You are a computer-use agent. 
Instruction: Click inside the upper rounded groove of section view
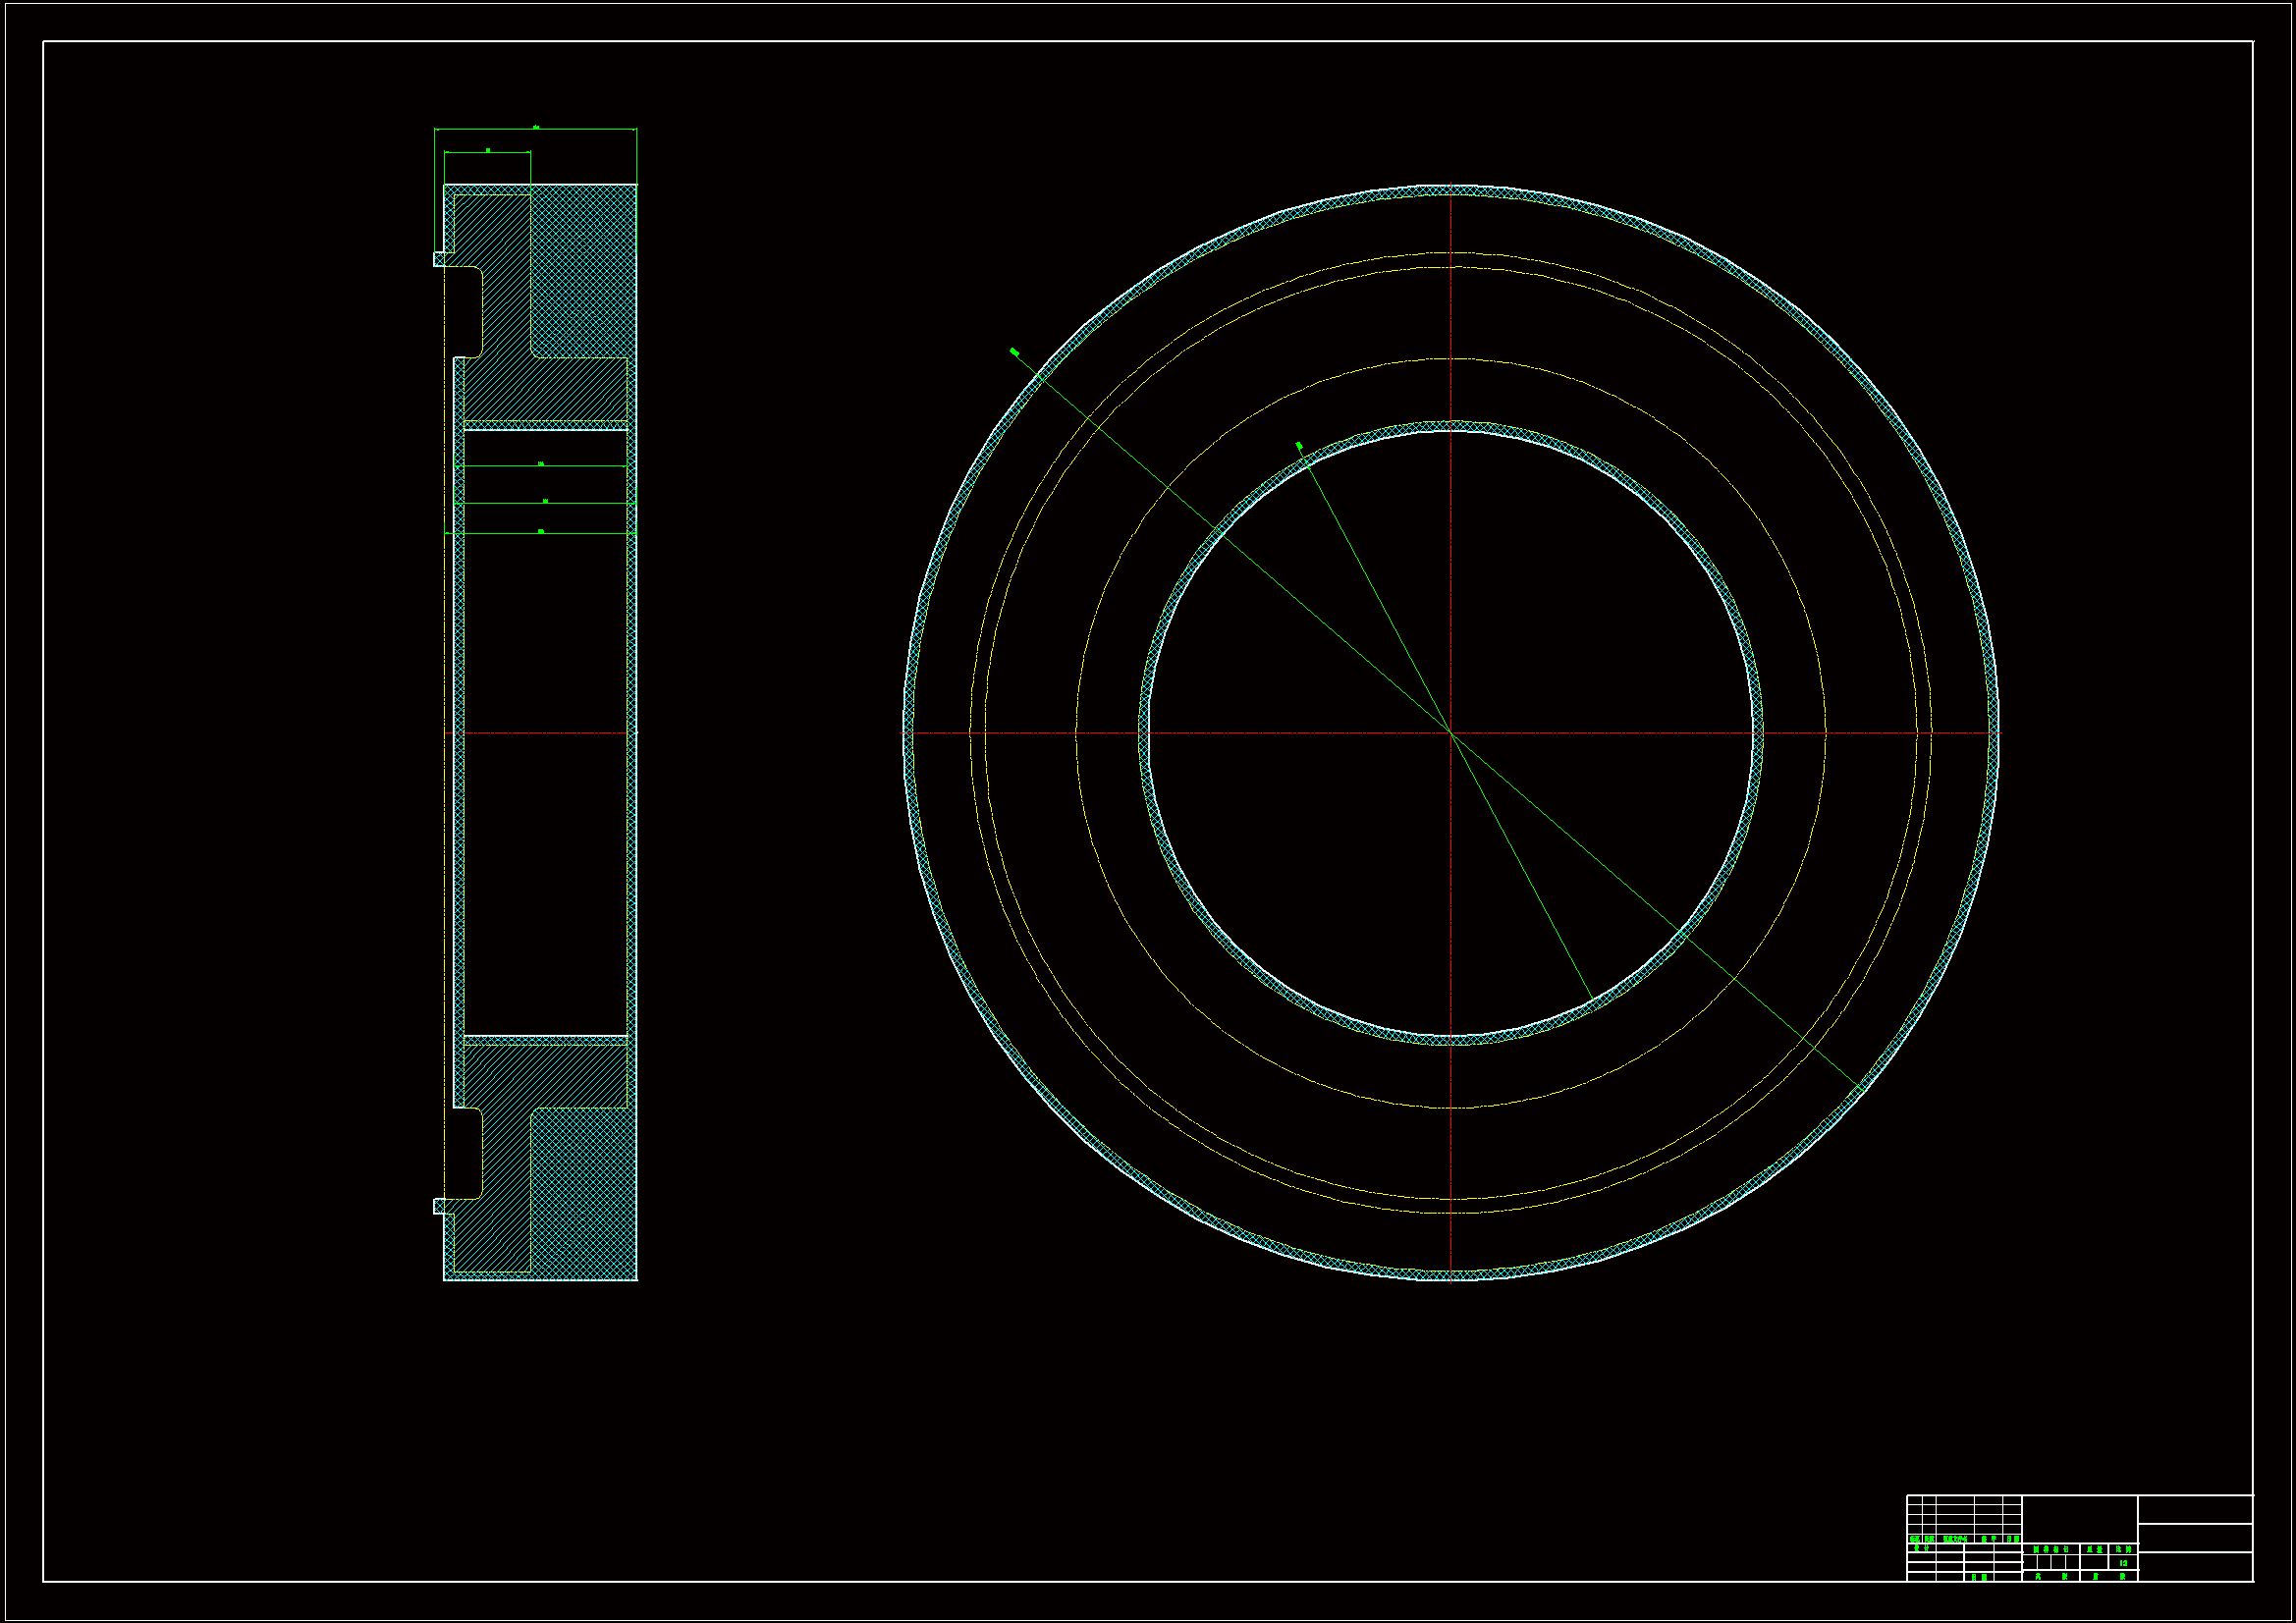click(465, 310)
